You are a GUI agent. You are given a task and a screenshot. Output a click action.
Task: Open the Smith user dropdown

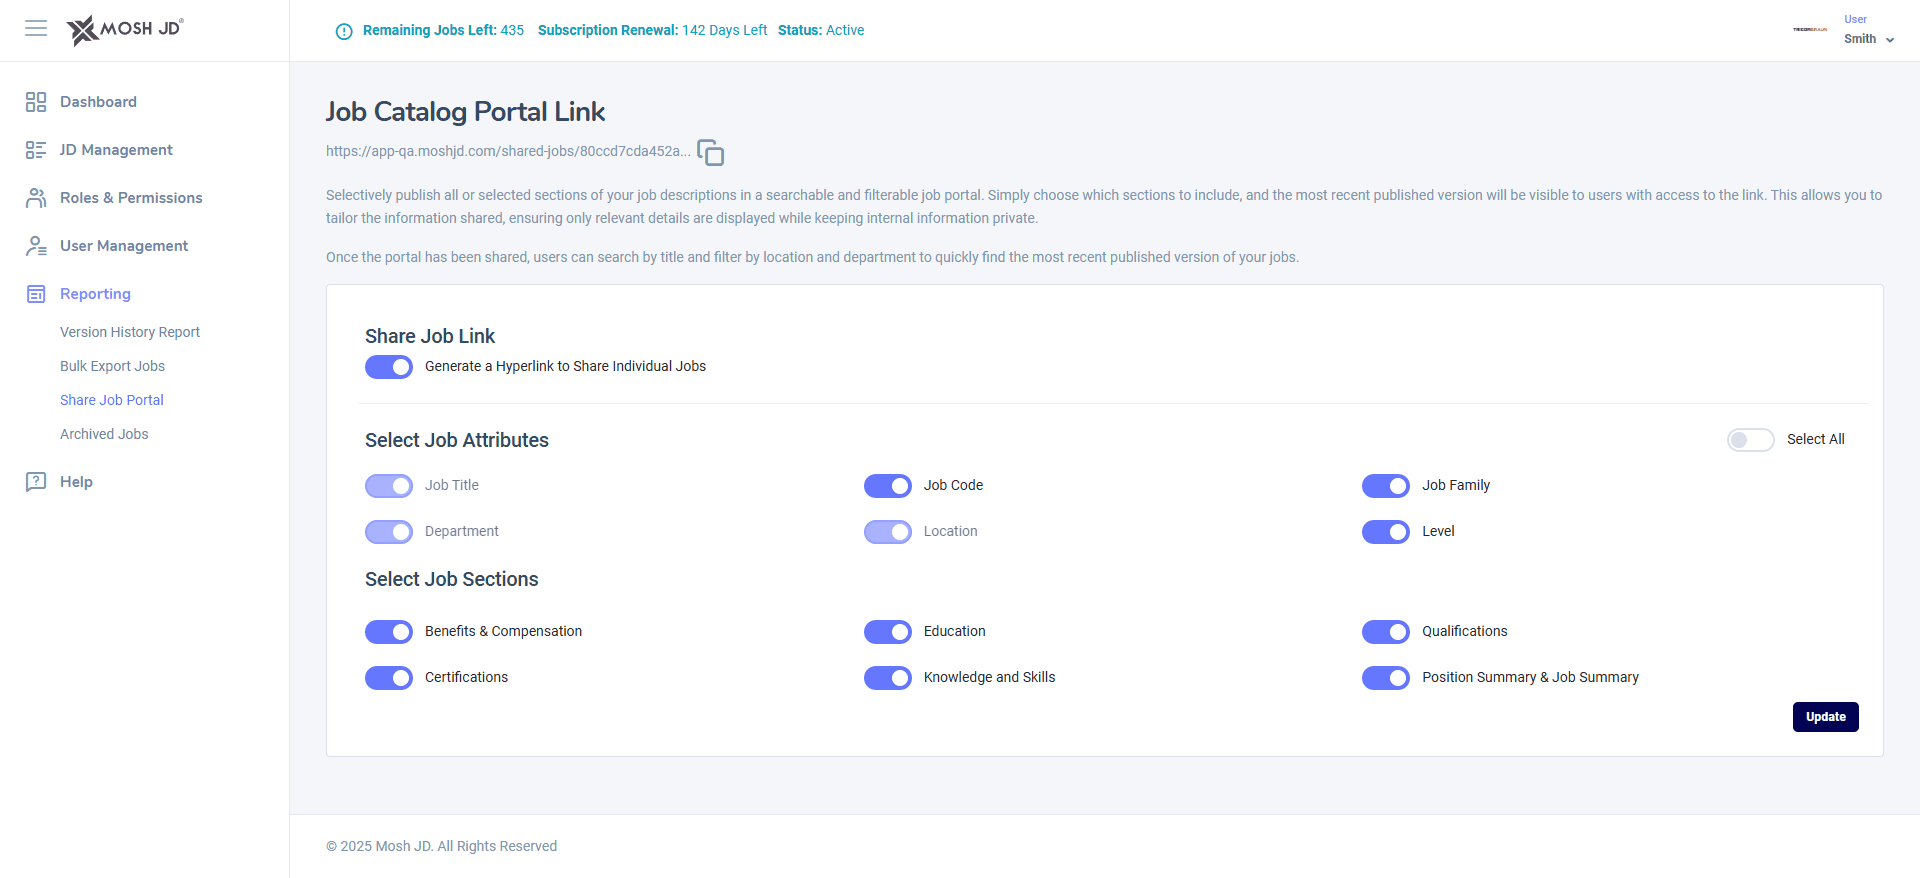(x=1869, y=39)
